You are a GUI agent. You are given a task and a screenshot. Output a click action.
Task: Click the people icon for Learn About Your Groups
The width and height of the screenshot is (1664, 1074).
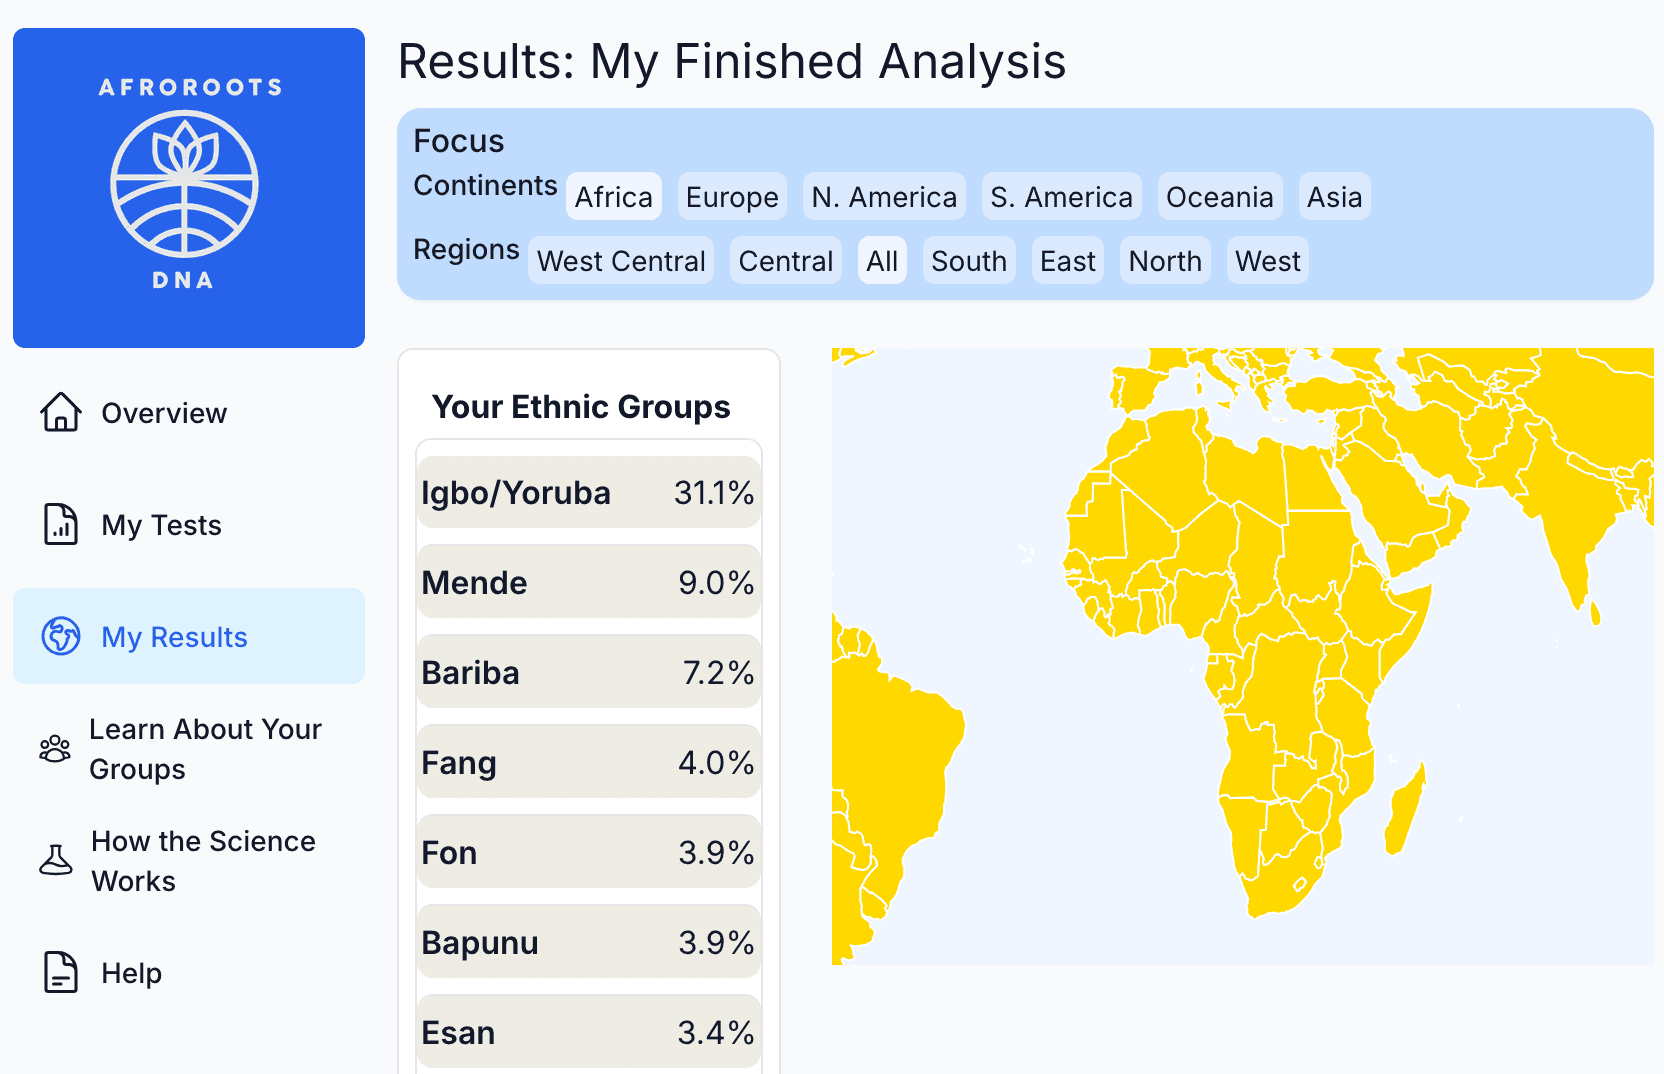coord(55,749)
